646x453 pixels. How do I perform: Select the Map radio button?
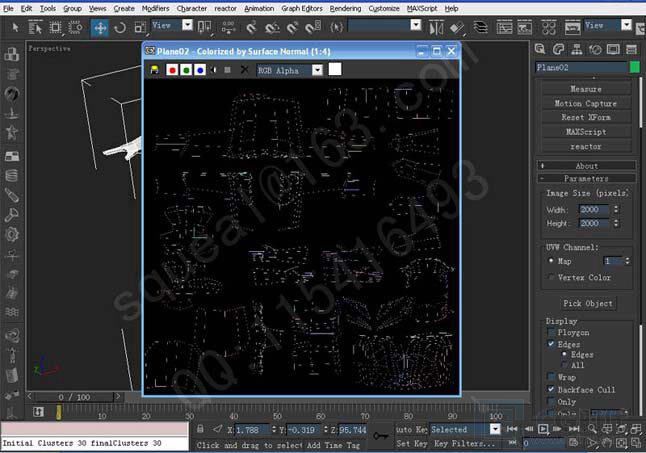551,261
